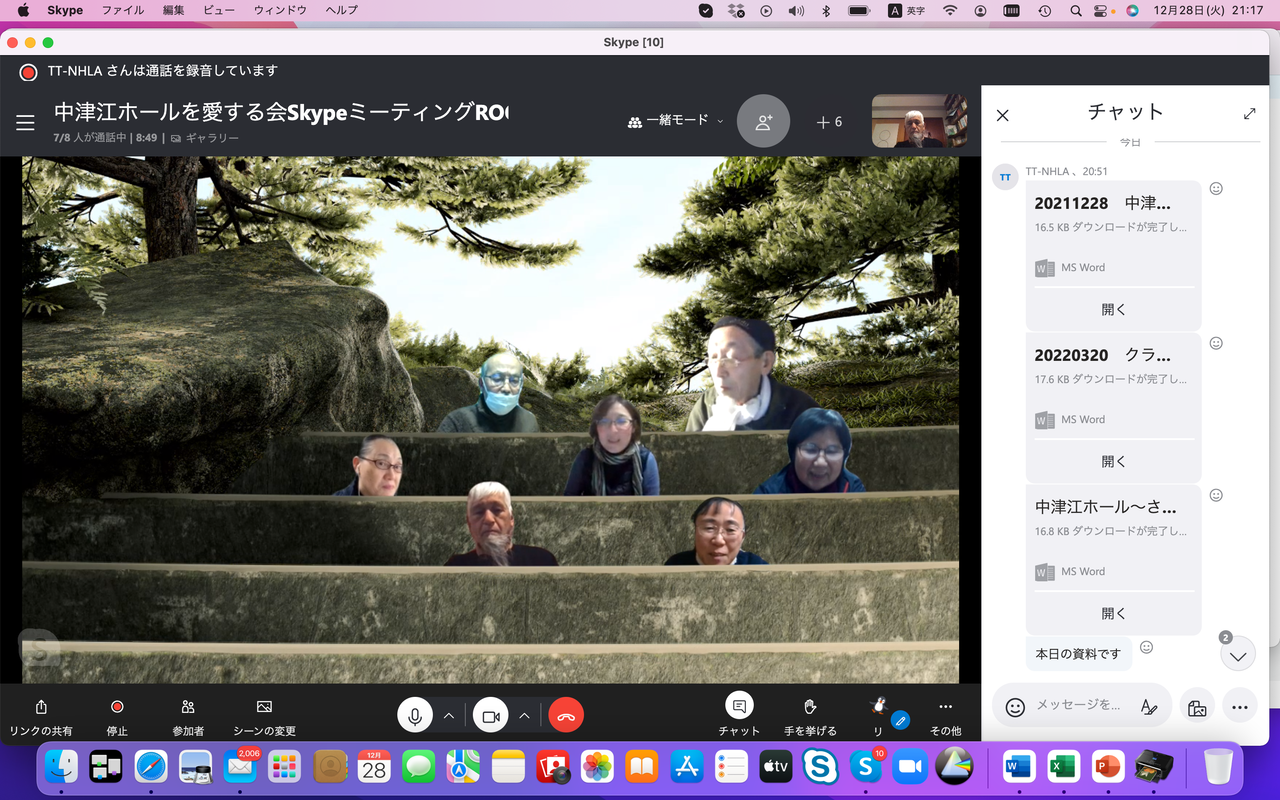Change the Together mode scene
Image resolution: width=1280 pixels, height=800 pixels.
pos(264,717)
